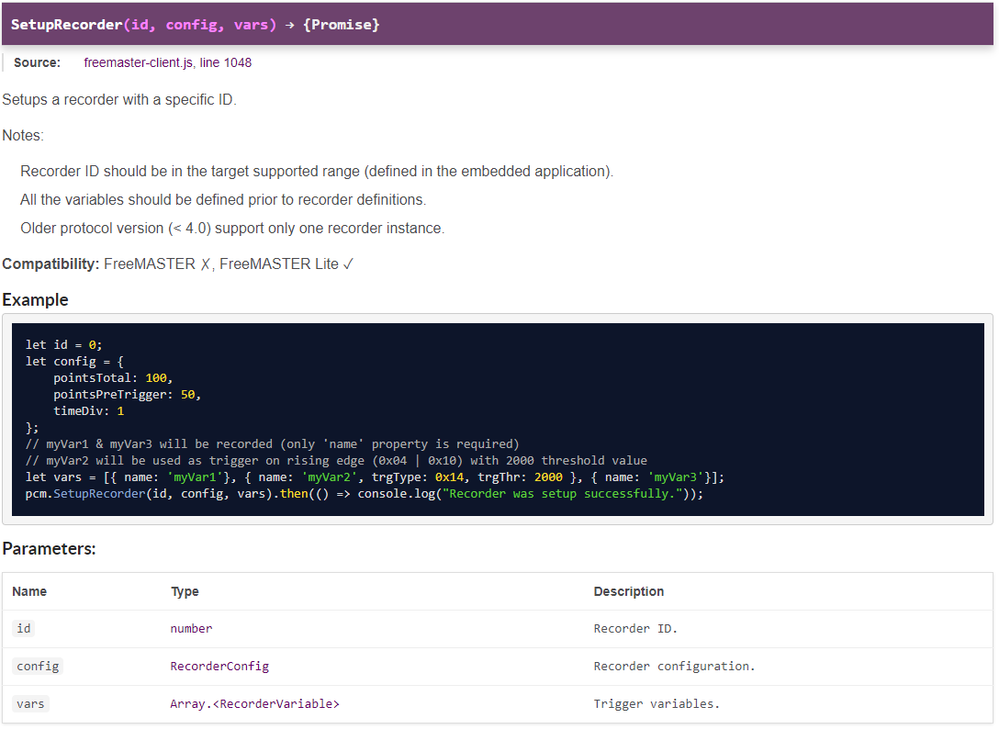Select the 'config' parameter name cell
This screenshot has height=729, width=999.
tap(38, 666)
